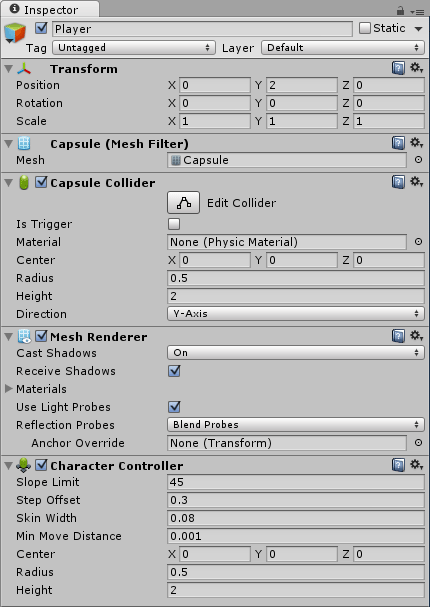Open Capsule Collider gear settings menu
Viewport: 430px width, 607px height.
(x=416, y=182)
